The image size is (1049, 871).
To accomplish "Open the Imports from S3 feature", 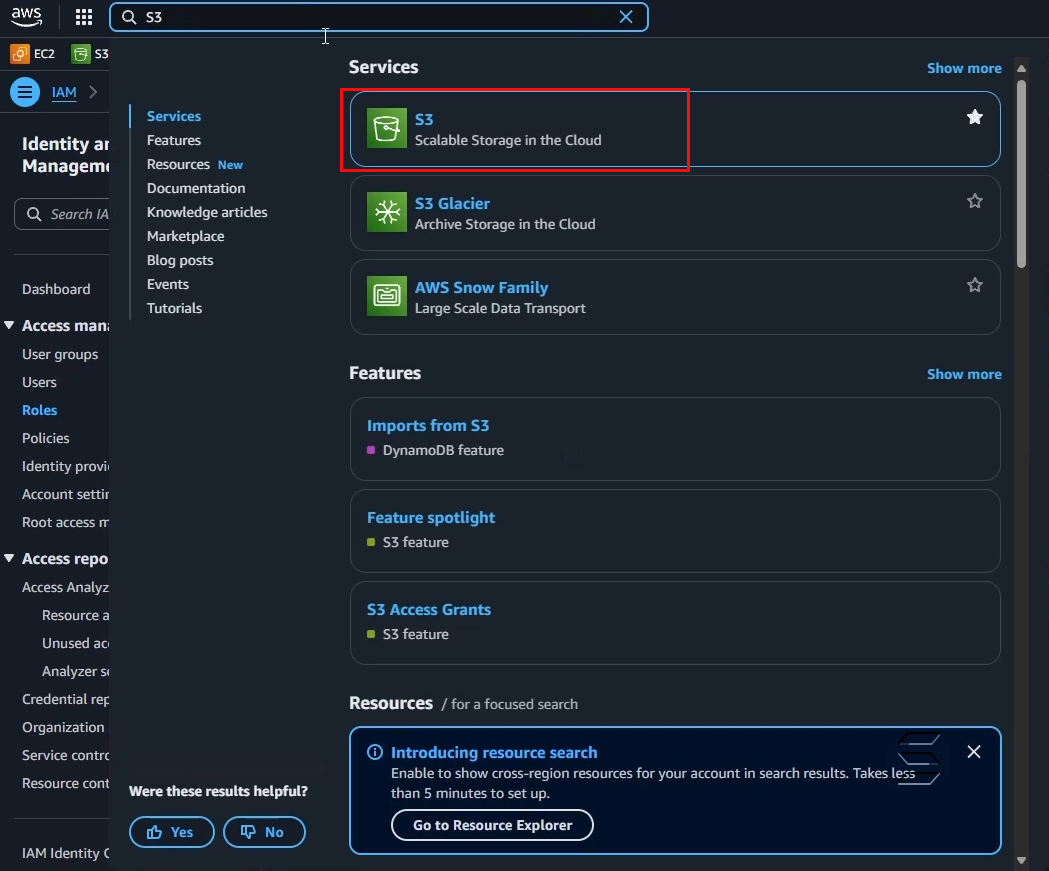I will pos(427,425).
